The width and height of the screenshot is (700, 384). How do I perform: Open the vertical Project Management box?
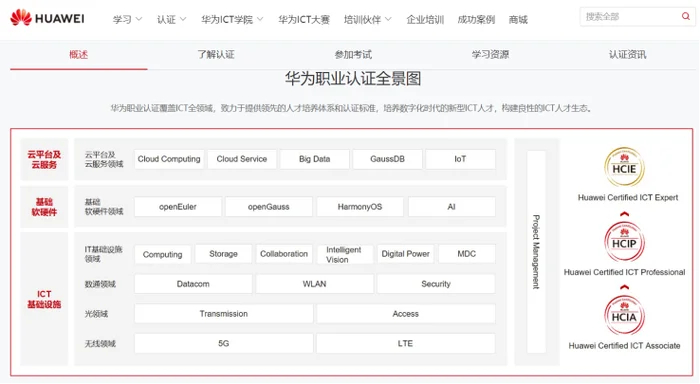536,252
